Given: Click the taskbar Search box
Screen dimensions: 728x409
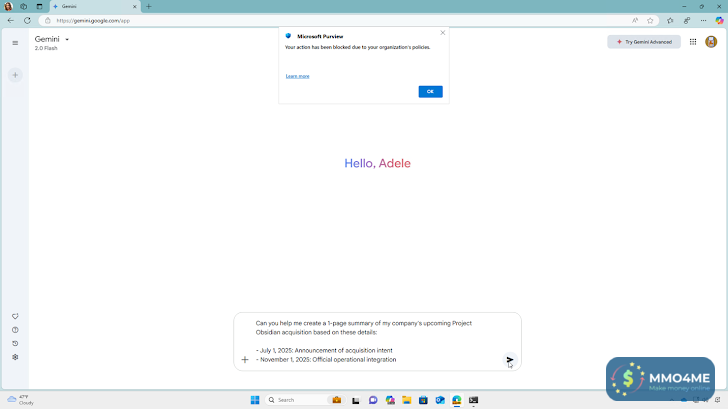Looking at the screenshot, I should click(304, 400).
